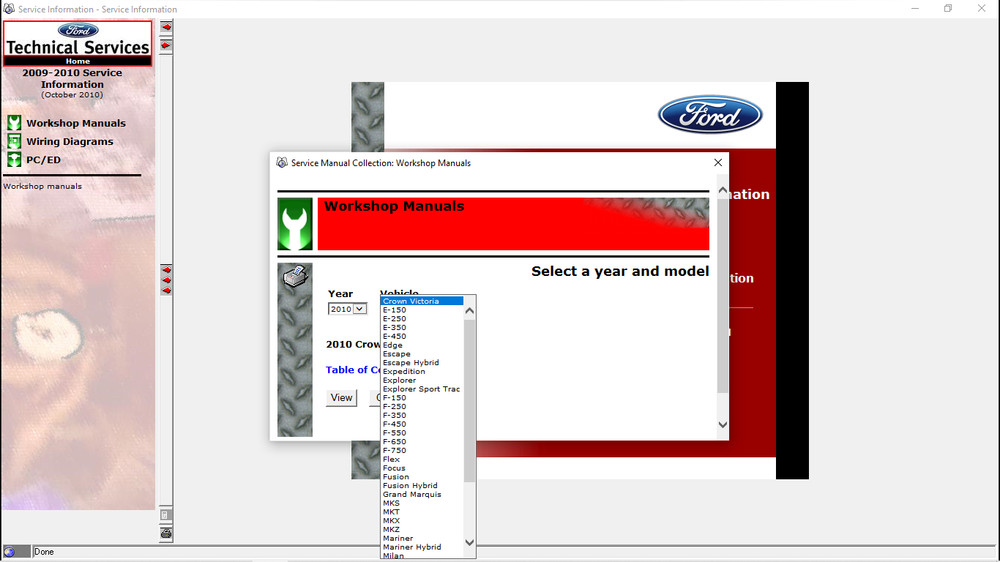
Task: Click the second red arrow in the divider strip
Action: click(x=166, y=45)
